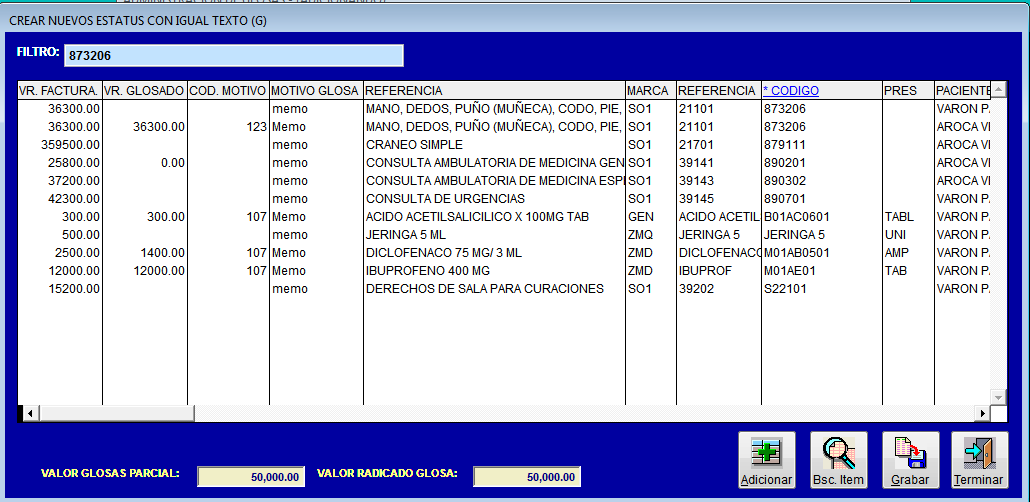Select the DICLOFENACO 75 MG/ 3 ML cell
1030x502 pixels.
[494, 253]
